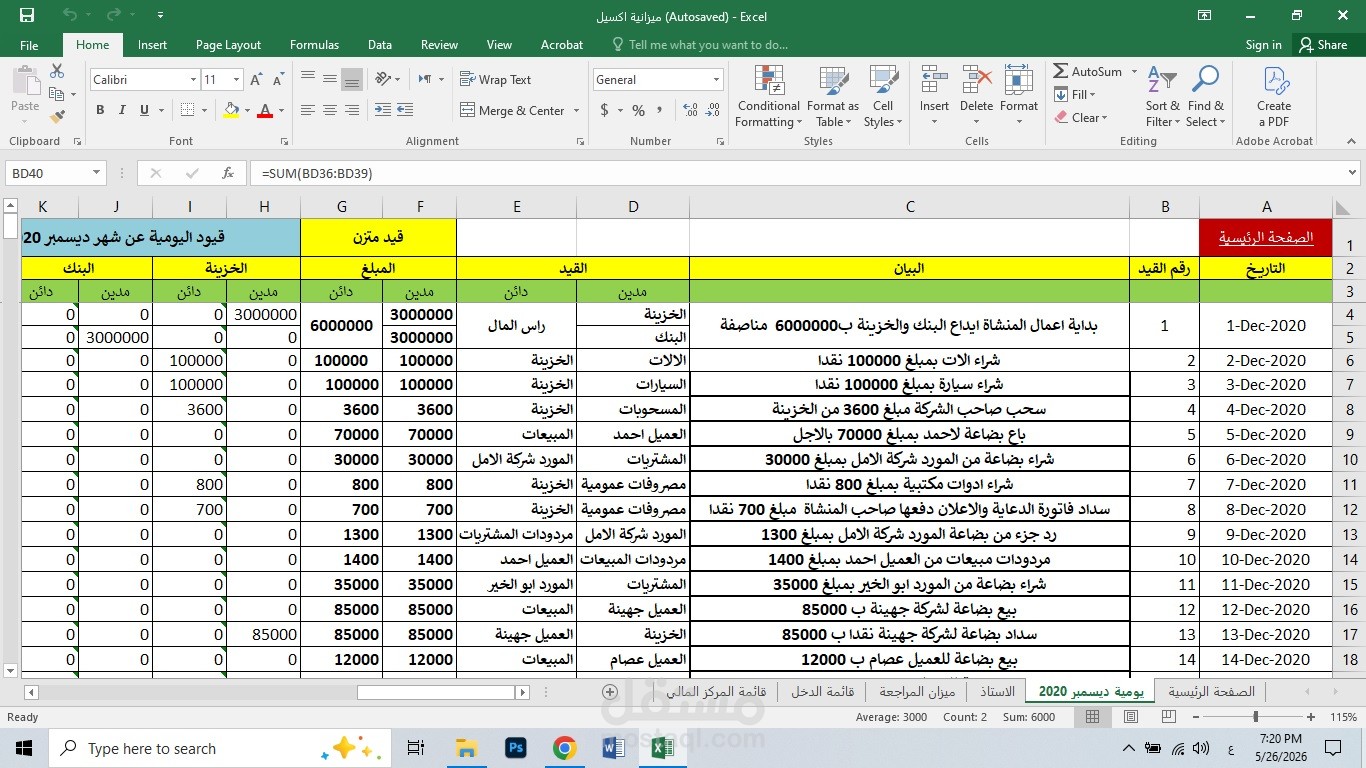Switch to the Insert ribbon tab
This screenshot has width=1366, height=768.
tap(152, 45)
